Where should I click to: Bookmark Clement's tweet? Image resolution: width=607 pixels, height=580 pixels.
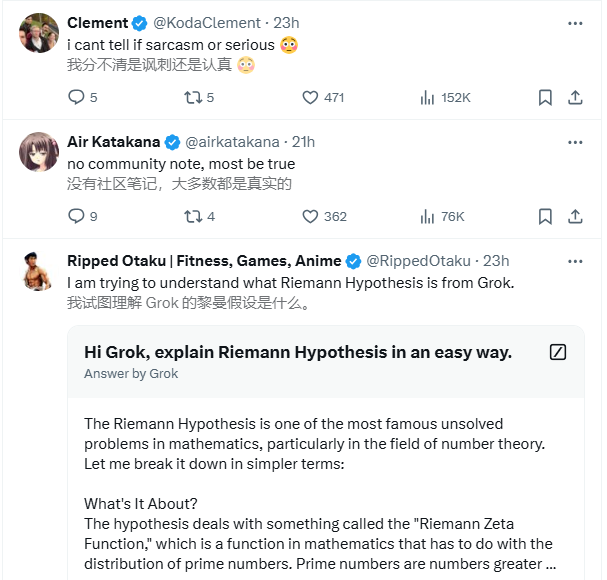(x=545, y=97)
